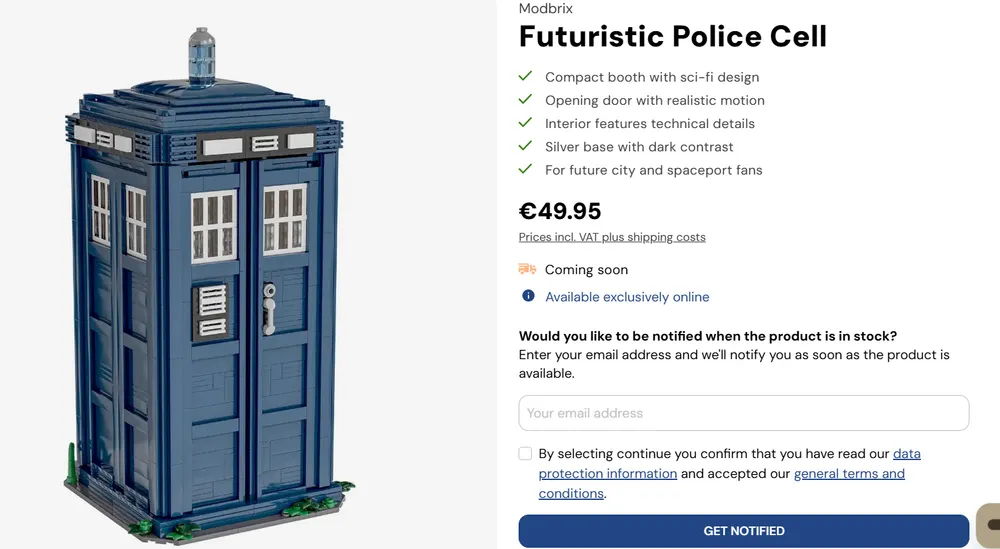Image resolution: width=1000 pixels, height=549 pixels.
Task: Open the data protection information link
Action: (x=730, y=464)
